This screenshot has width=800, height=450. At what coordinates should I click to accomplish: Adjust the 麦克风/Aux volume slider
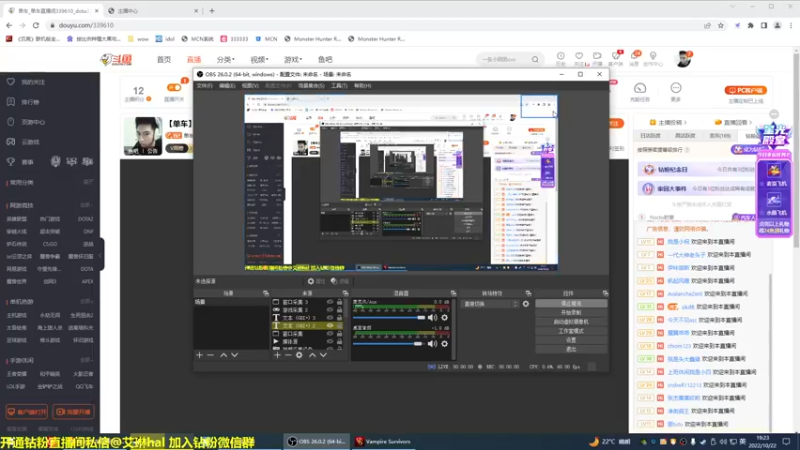point(389,317)
